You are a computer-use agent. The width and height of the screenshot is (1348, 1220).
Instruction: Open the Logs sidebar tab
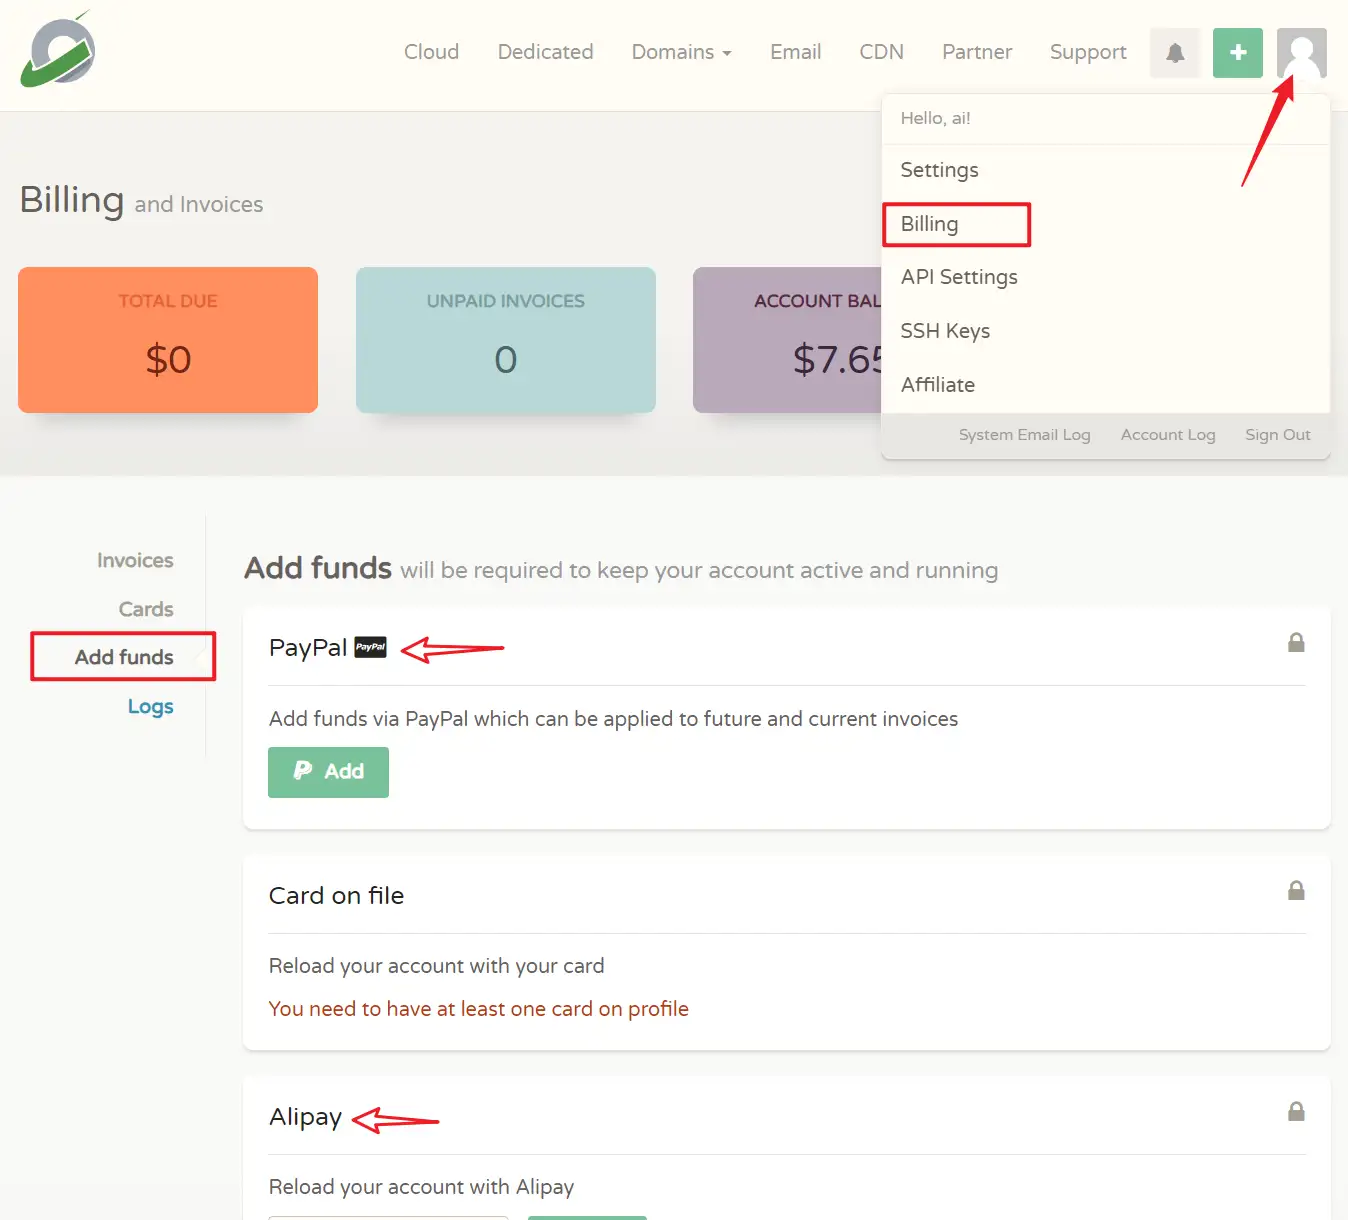coord(151,706)
